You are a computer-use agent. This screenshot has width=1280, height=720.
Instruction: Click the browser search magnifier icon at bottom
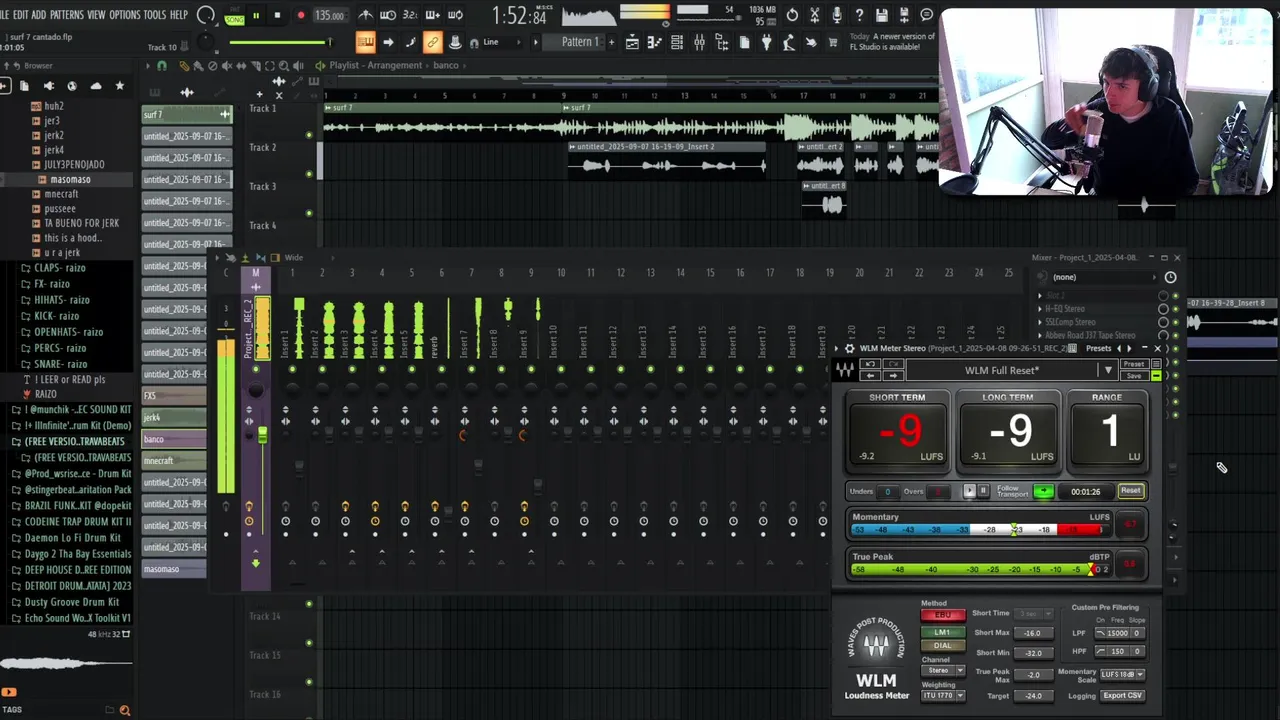125,710
